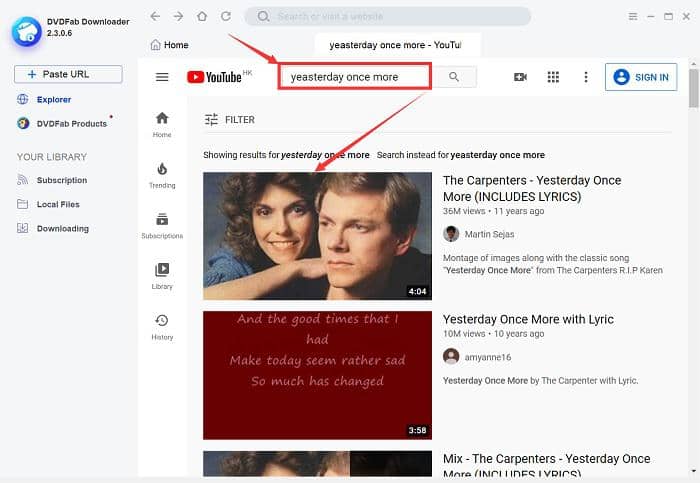Open the amyanne16 channel name
This screenshot has height=483, width=700.
488,357
